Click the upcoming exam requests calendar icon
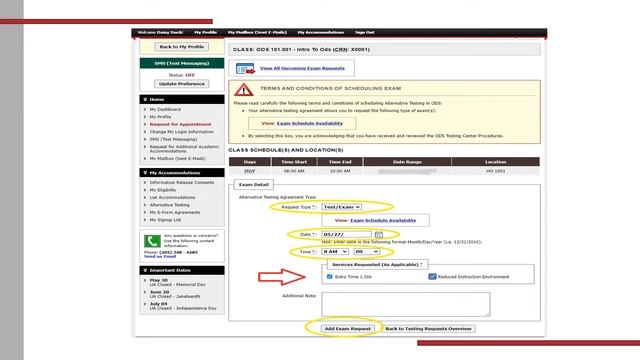 pos(245,69)
